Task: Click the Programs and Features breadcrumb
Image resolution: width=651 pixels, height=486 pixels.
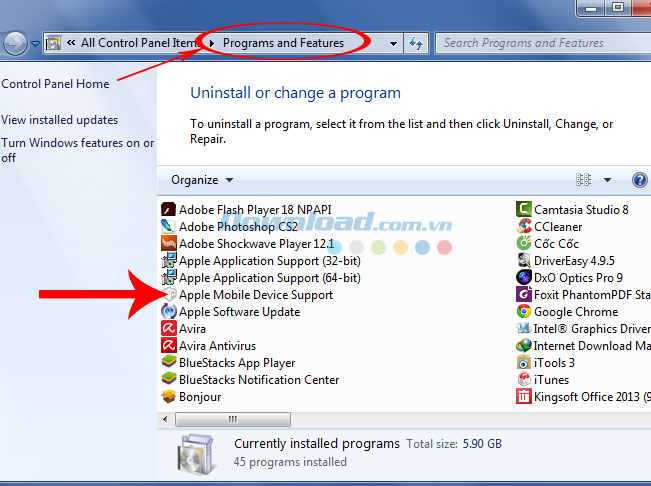Action: click(x=284, y=43)
